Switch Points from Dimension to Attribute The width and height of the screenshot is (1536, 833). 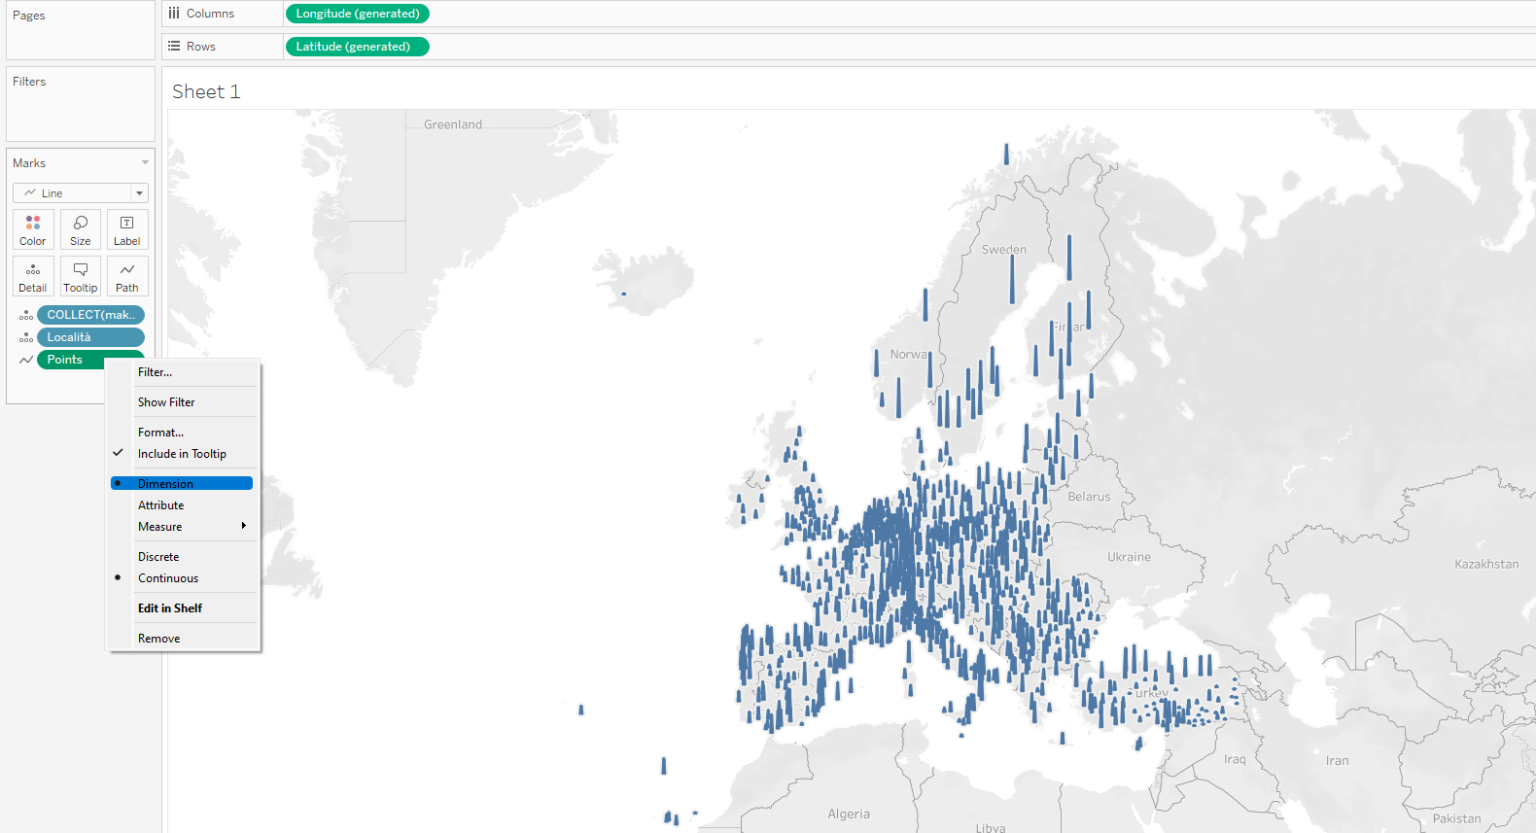click(x=160, y=504)
